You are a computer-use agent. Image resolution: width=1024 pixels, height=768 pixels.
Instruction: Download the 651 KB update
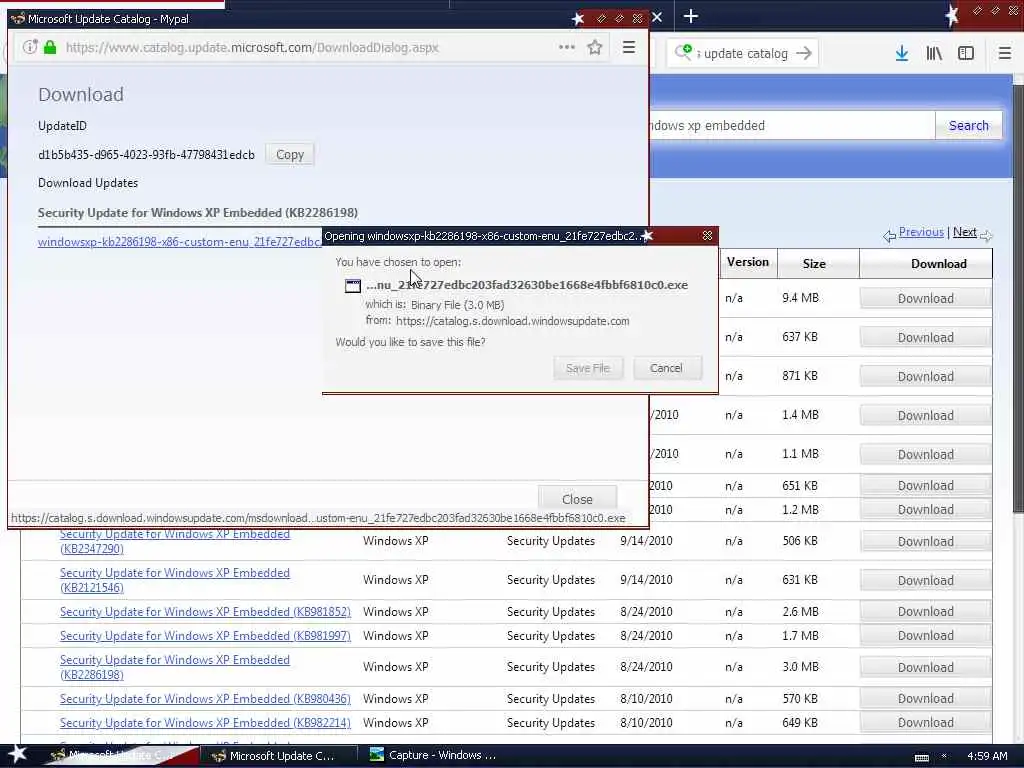pyautogui.click(x=925, y=486)
